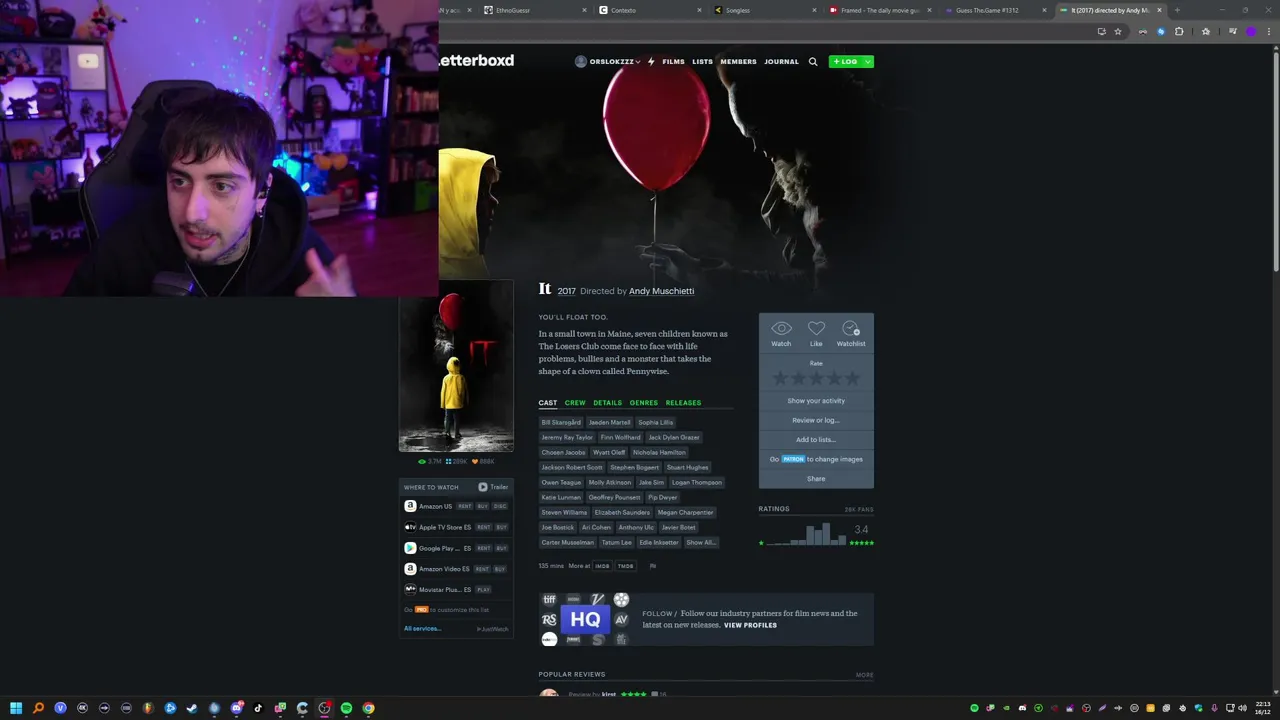Switch to the CREW tab
Screen dimensions: 1280x720
click(x=575, y=403)
